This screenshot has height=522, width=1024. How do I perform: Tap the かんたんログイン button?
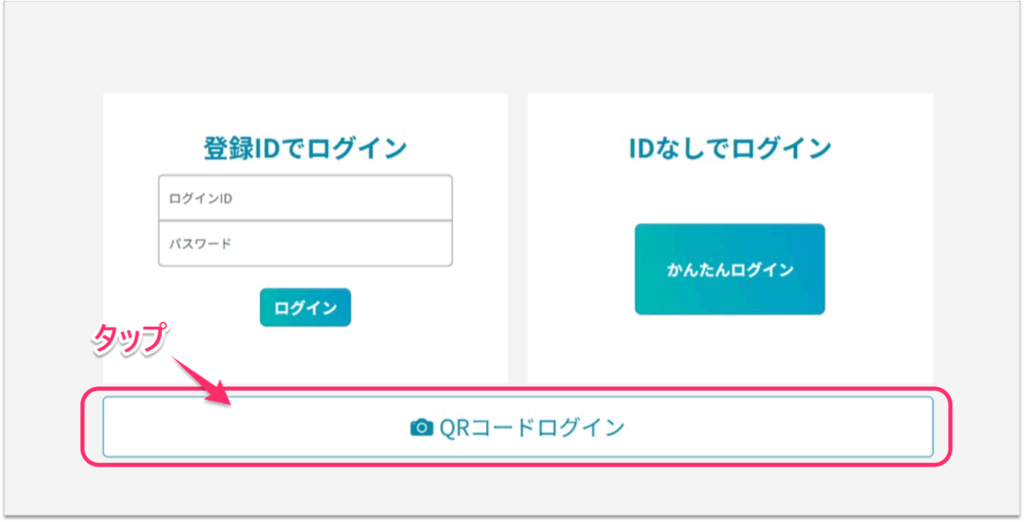(x=729, y=269)
